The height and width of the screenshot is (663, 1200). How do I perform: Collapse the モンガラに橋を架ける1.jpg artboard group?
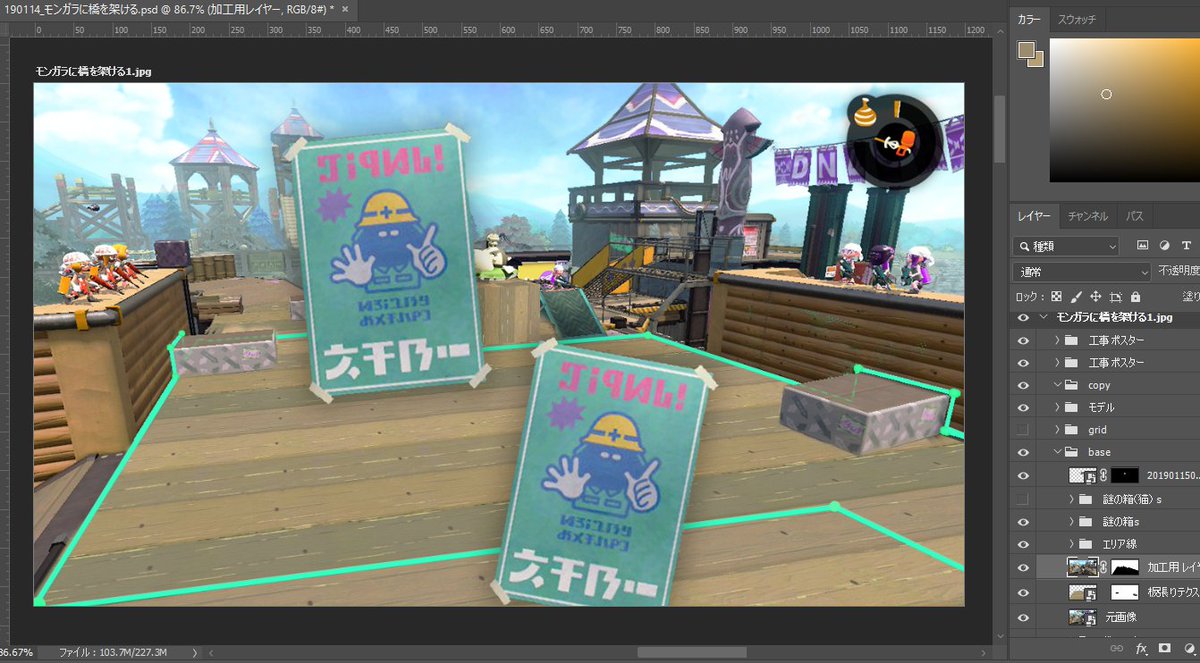point(1045,318)
